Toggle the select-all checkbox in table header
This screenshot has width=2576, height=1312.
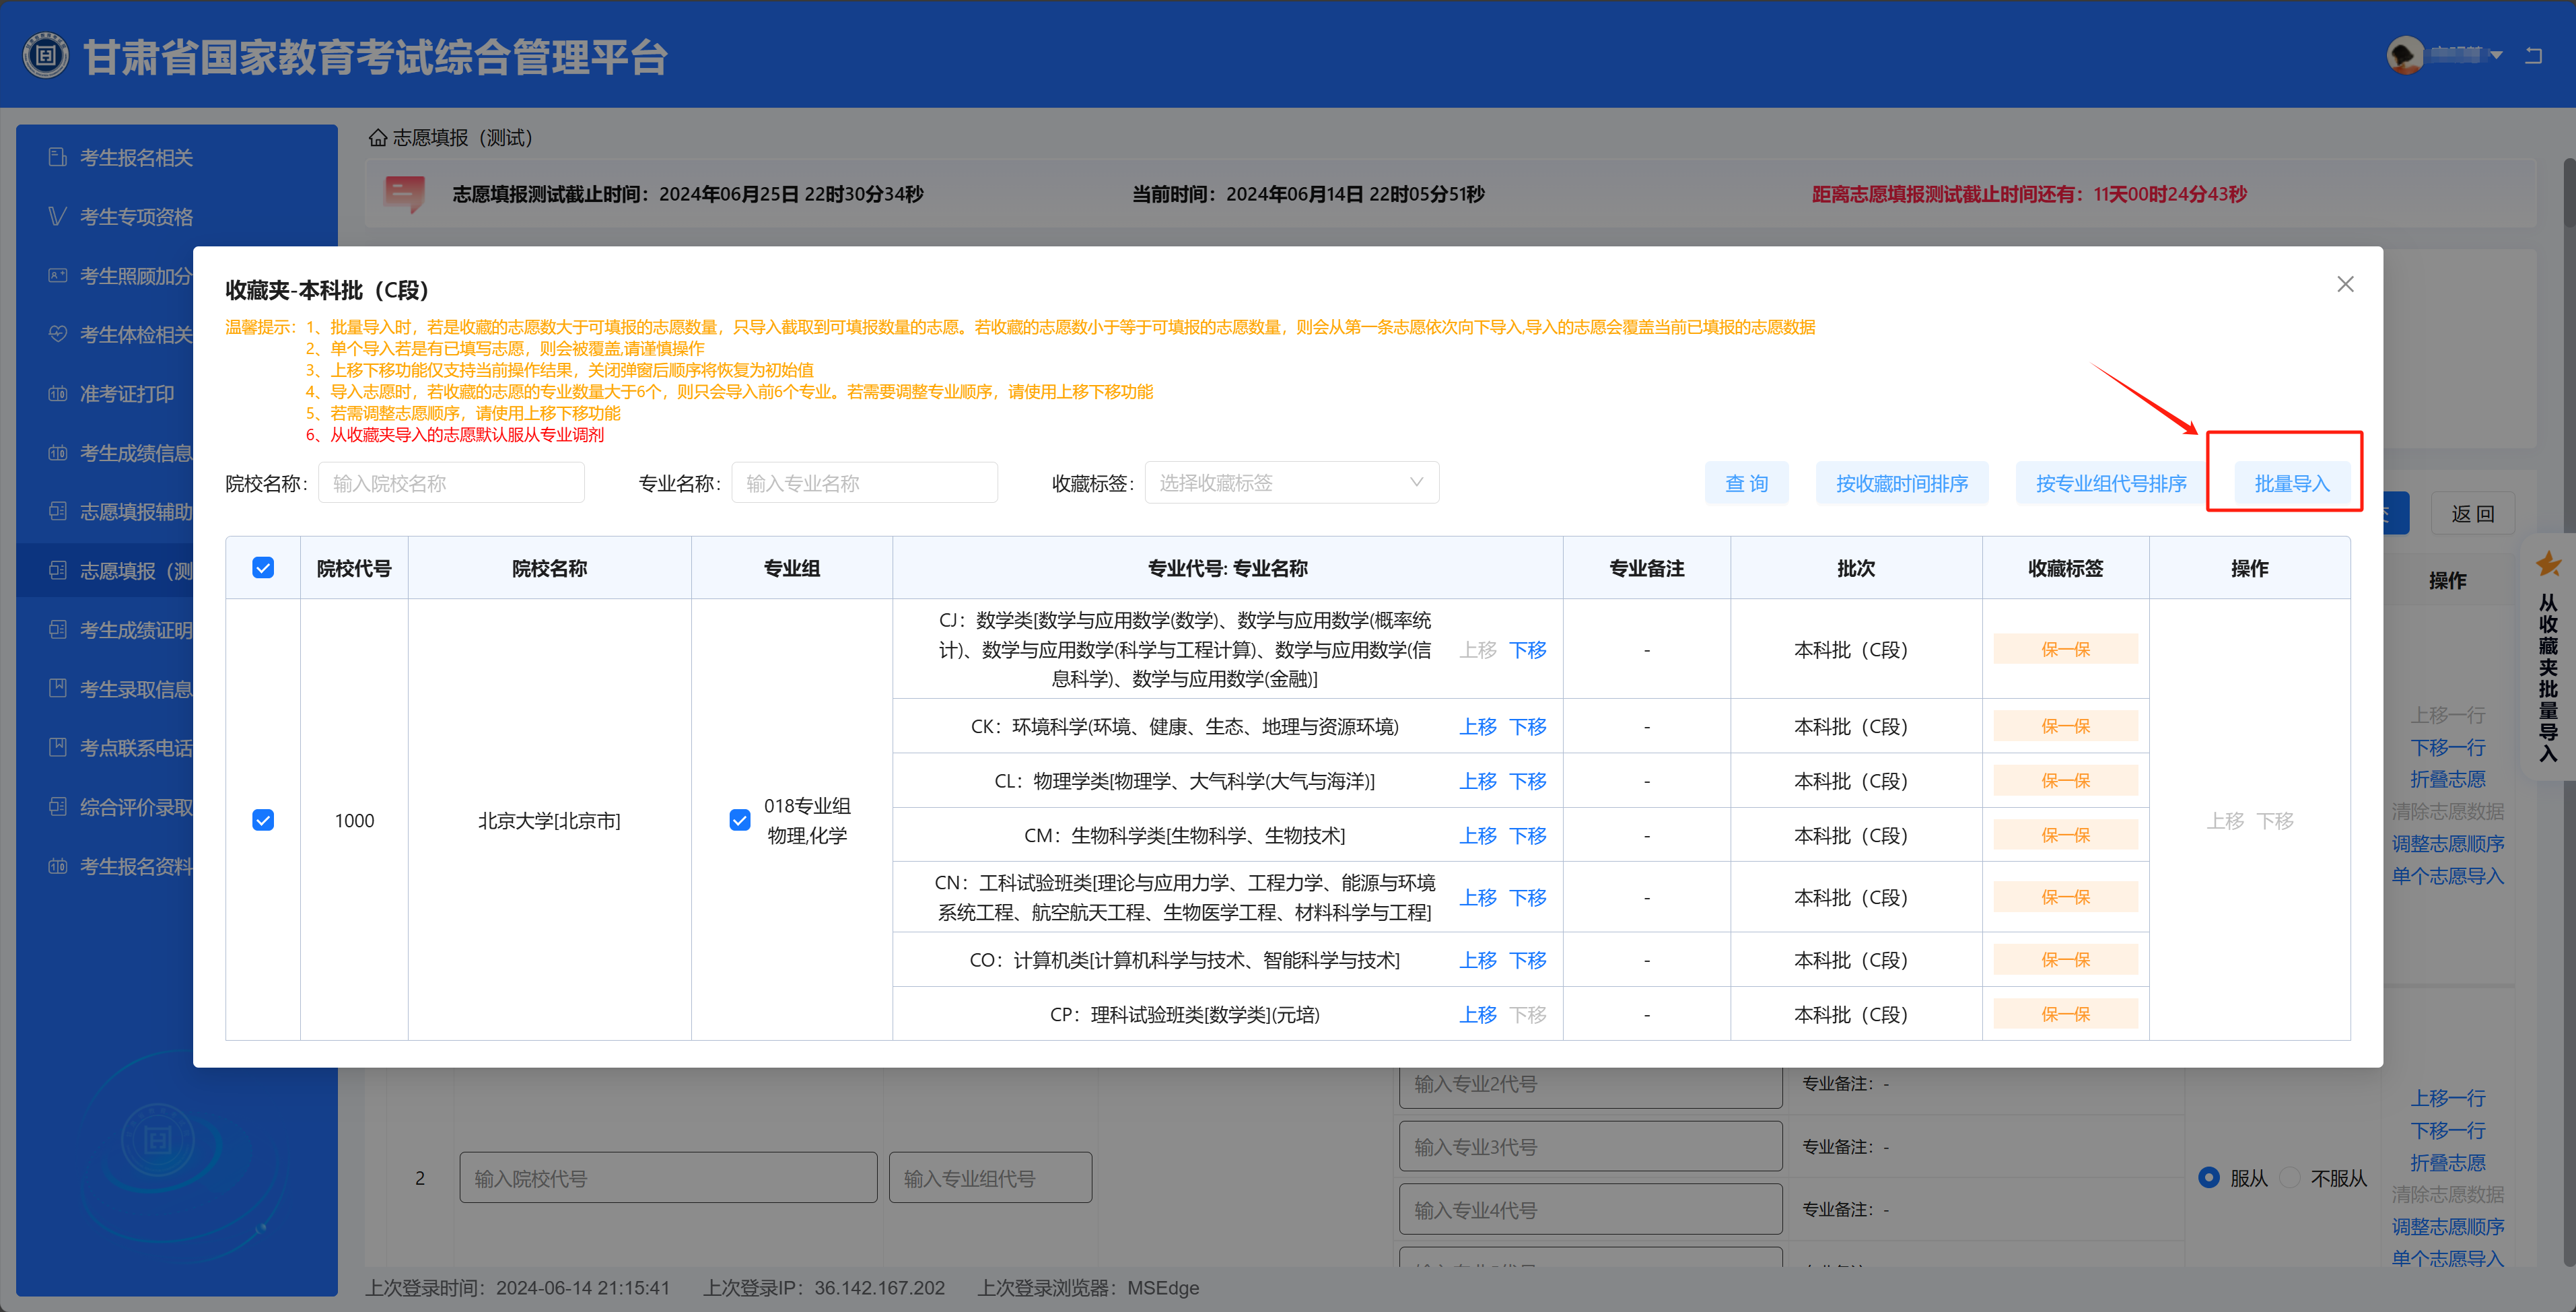(263, 568)
